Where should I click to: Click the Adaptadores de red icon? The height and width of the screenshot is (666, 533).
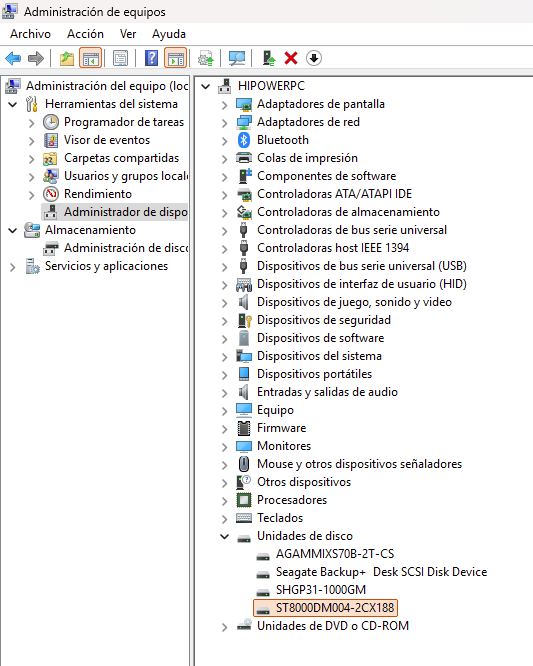244,122
